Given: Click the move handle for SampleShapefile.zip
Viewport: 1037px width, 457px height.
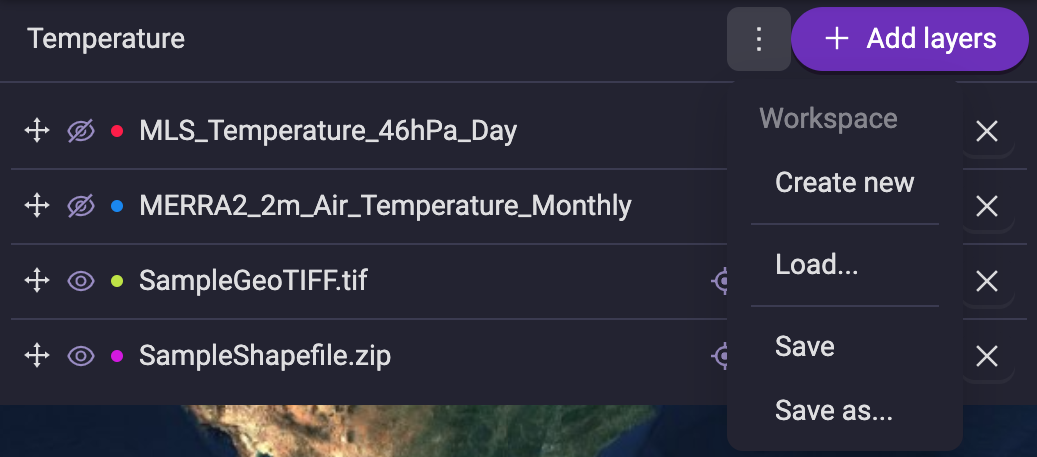Looking at the screenshot, I should [x=36, y=356].
